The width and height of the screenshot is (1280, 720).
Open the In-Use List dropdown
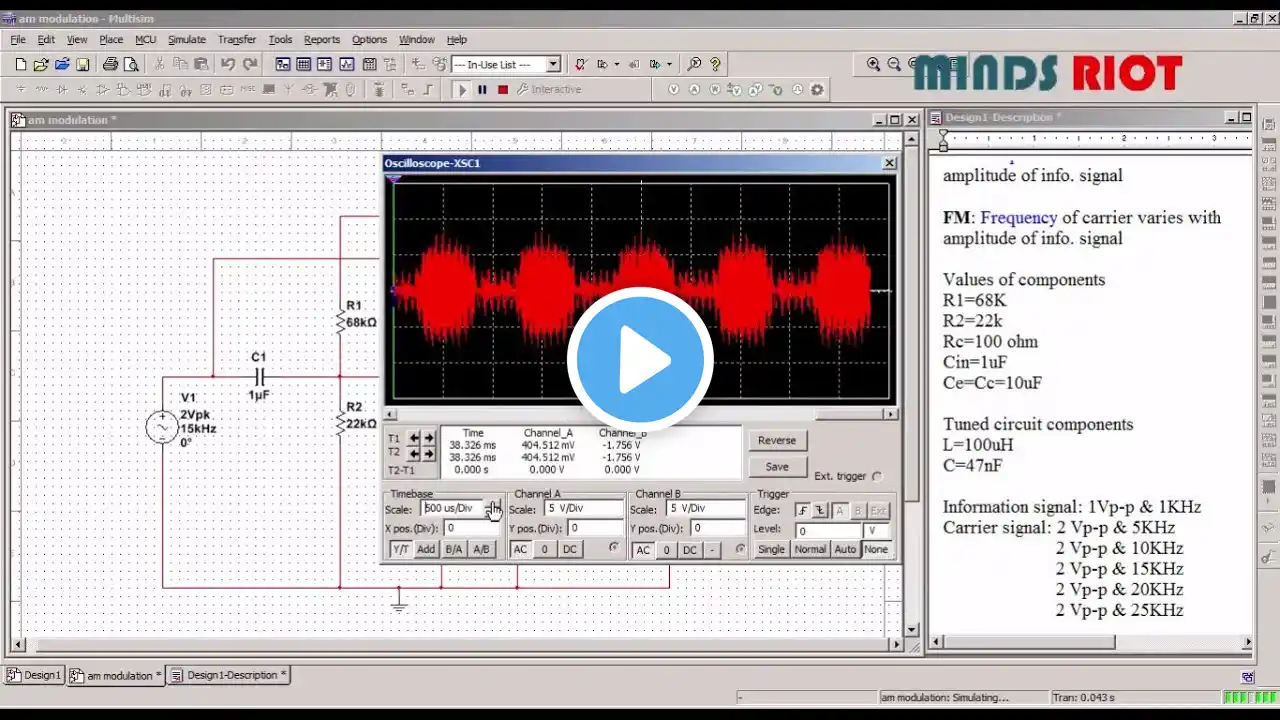click(553, 64)
